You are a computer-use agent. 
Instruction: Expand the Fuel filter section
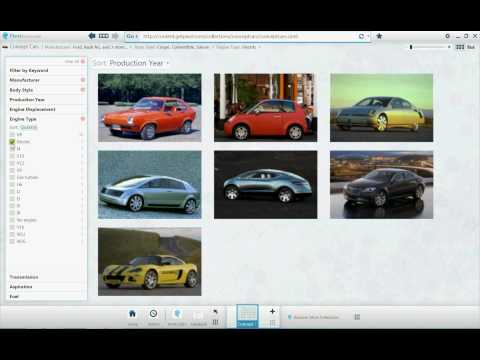tap(45, 296)
